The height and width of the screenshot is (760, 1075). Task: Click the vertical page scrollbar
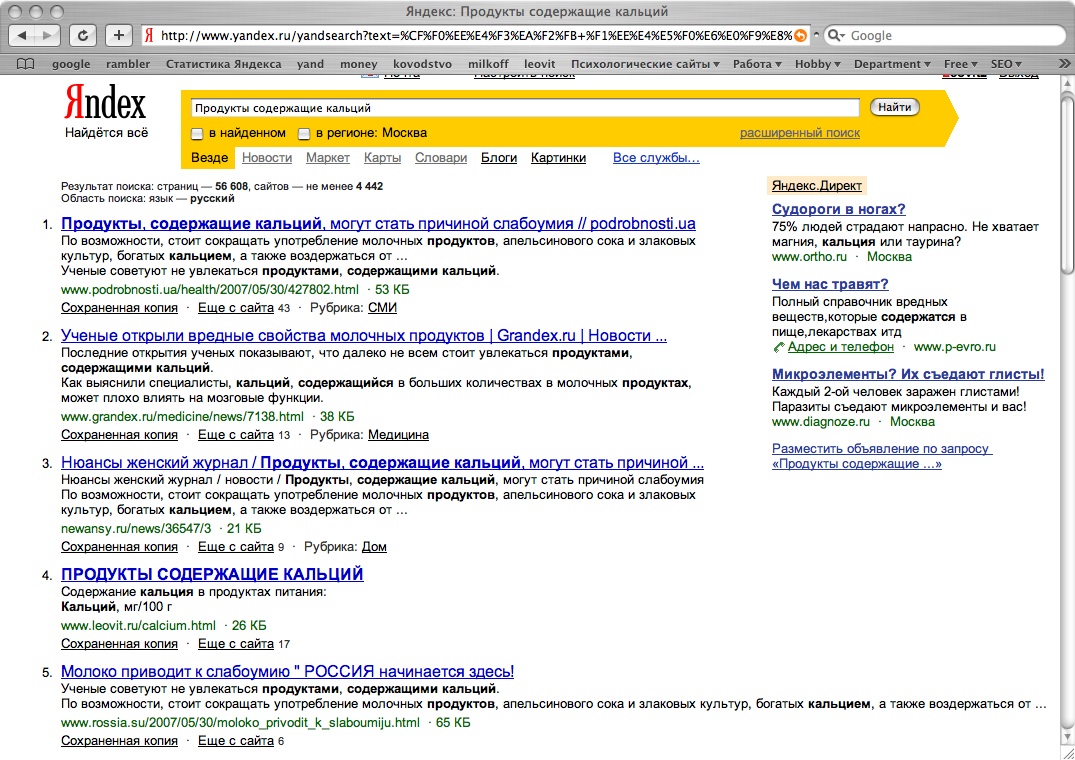[x=1066, y=400]
